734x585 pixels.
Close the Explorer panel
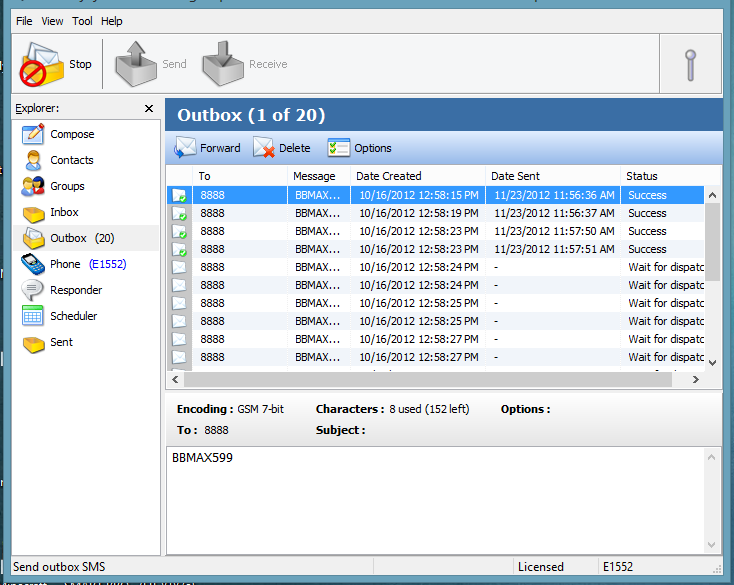[x=149, y=108]
